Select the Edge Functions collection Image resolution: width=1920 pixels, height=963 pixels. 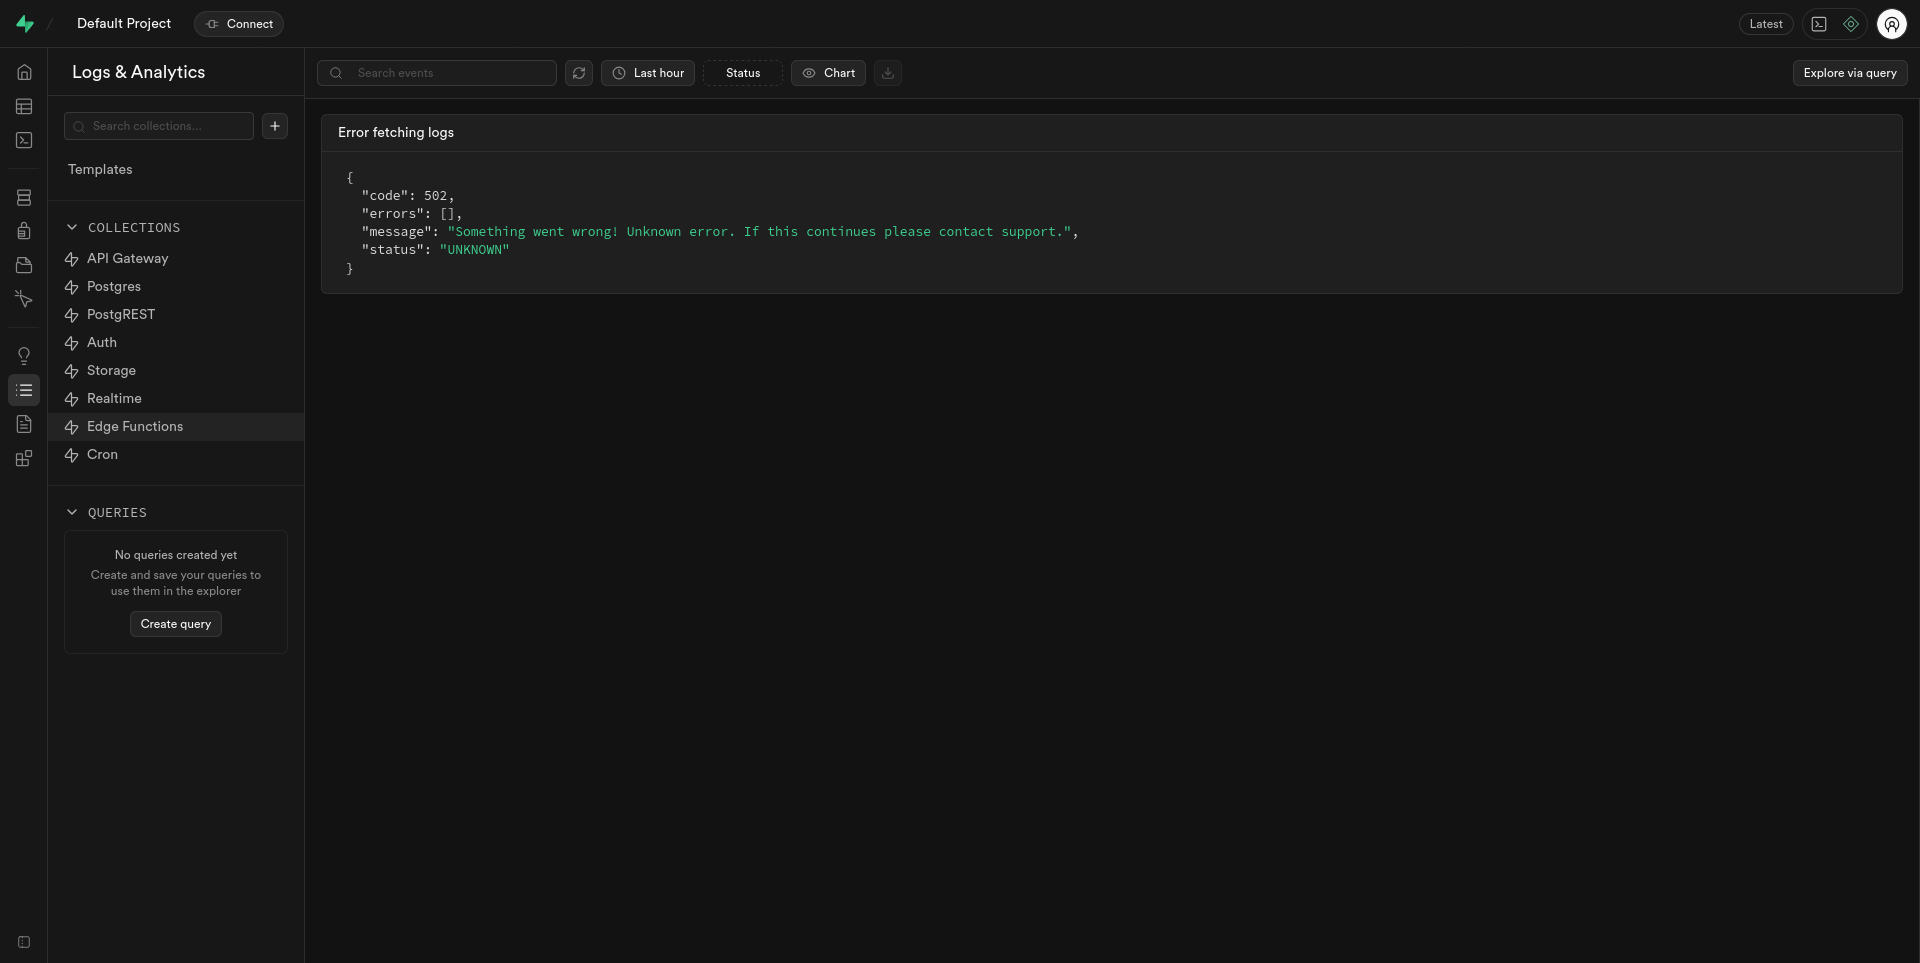coord(176,427)
